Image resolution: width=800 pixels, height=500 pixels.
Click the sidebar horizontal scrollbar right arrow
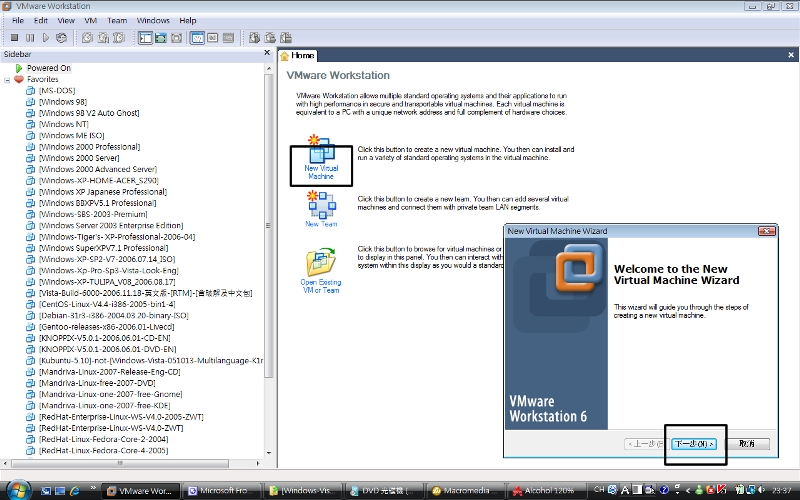[258, 463]
